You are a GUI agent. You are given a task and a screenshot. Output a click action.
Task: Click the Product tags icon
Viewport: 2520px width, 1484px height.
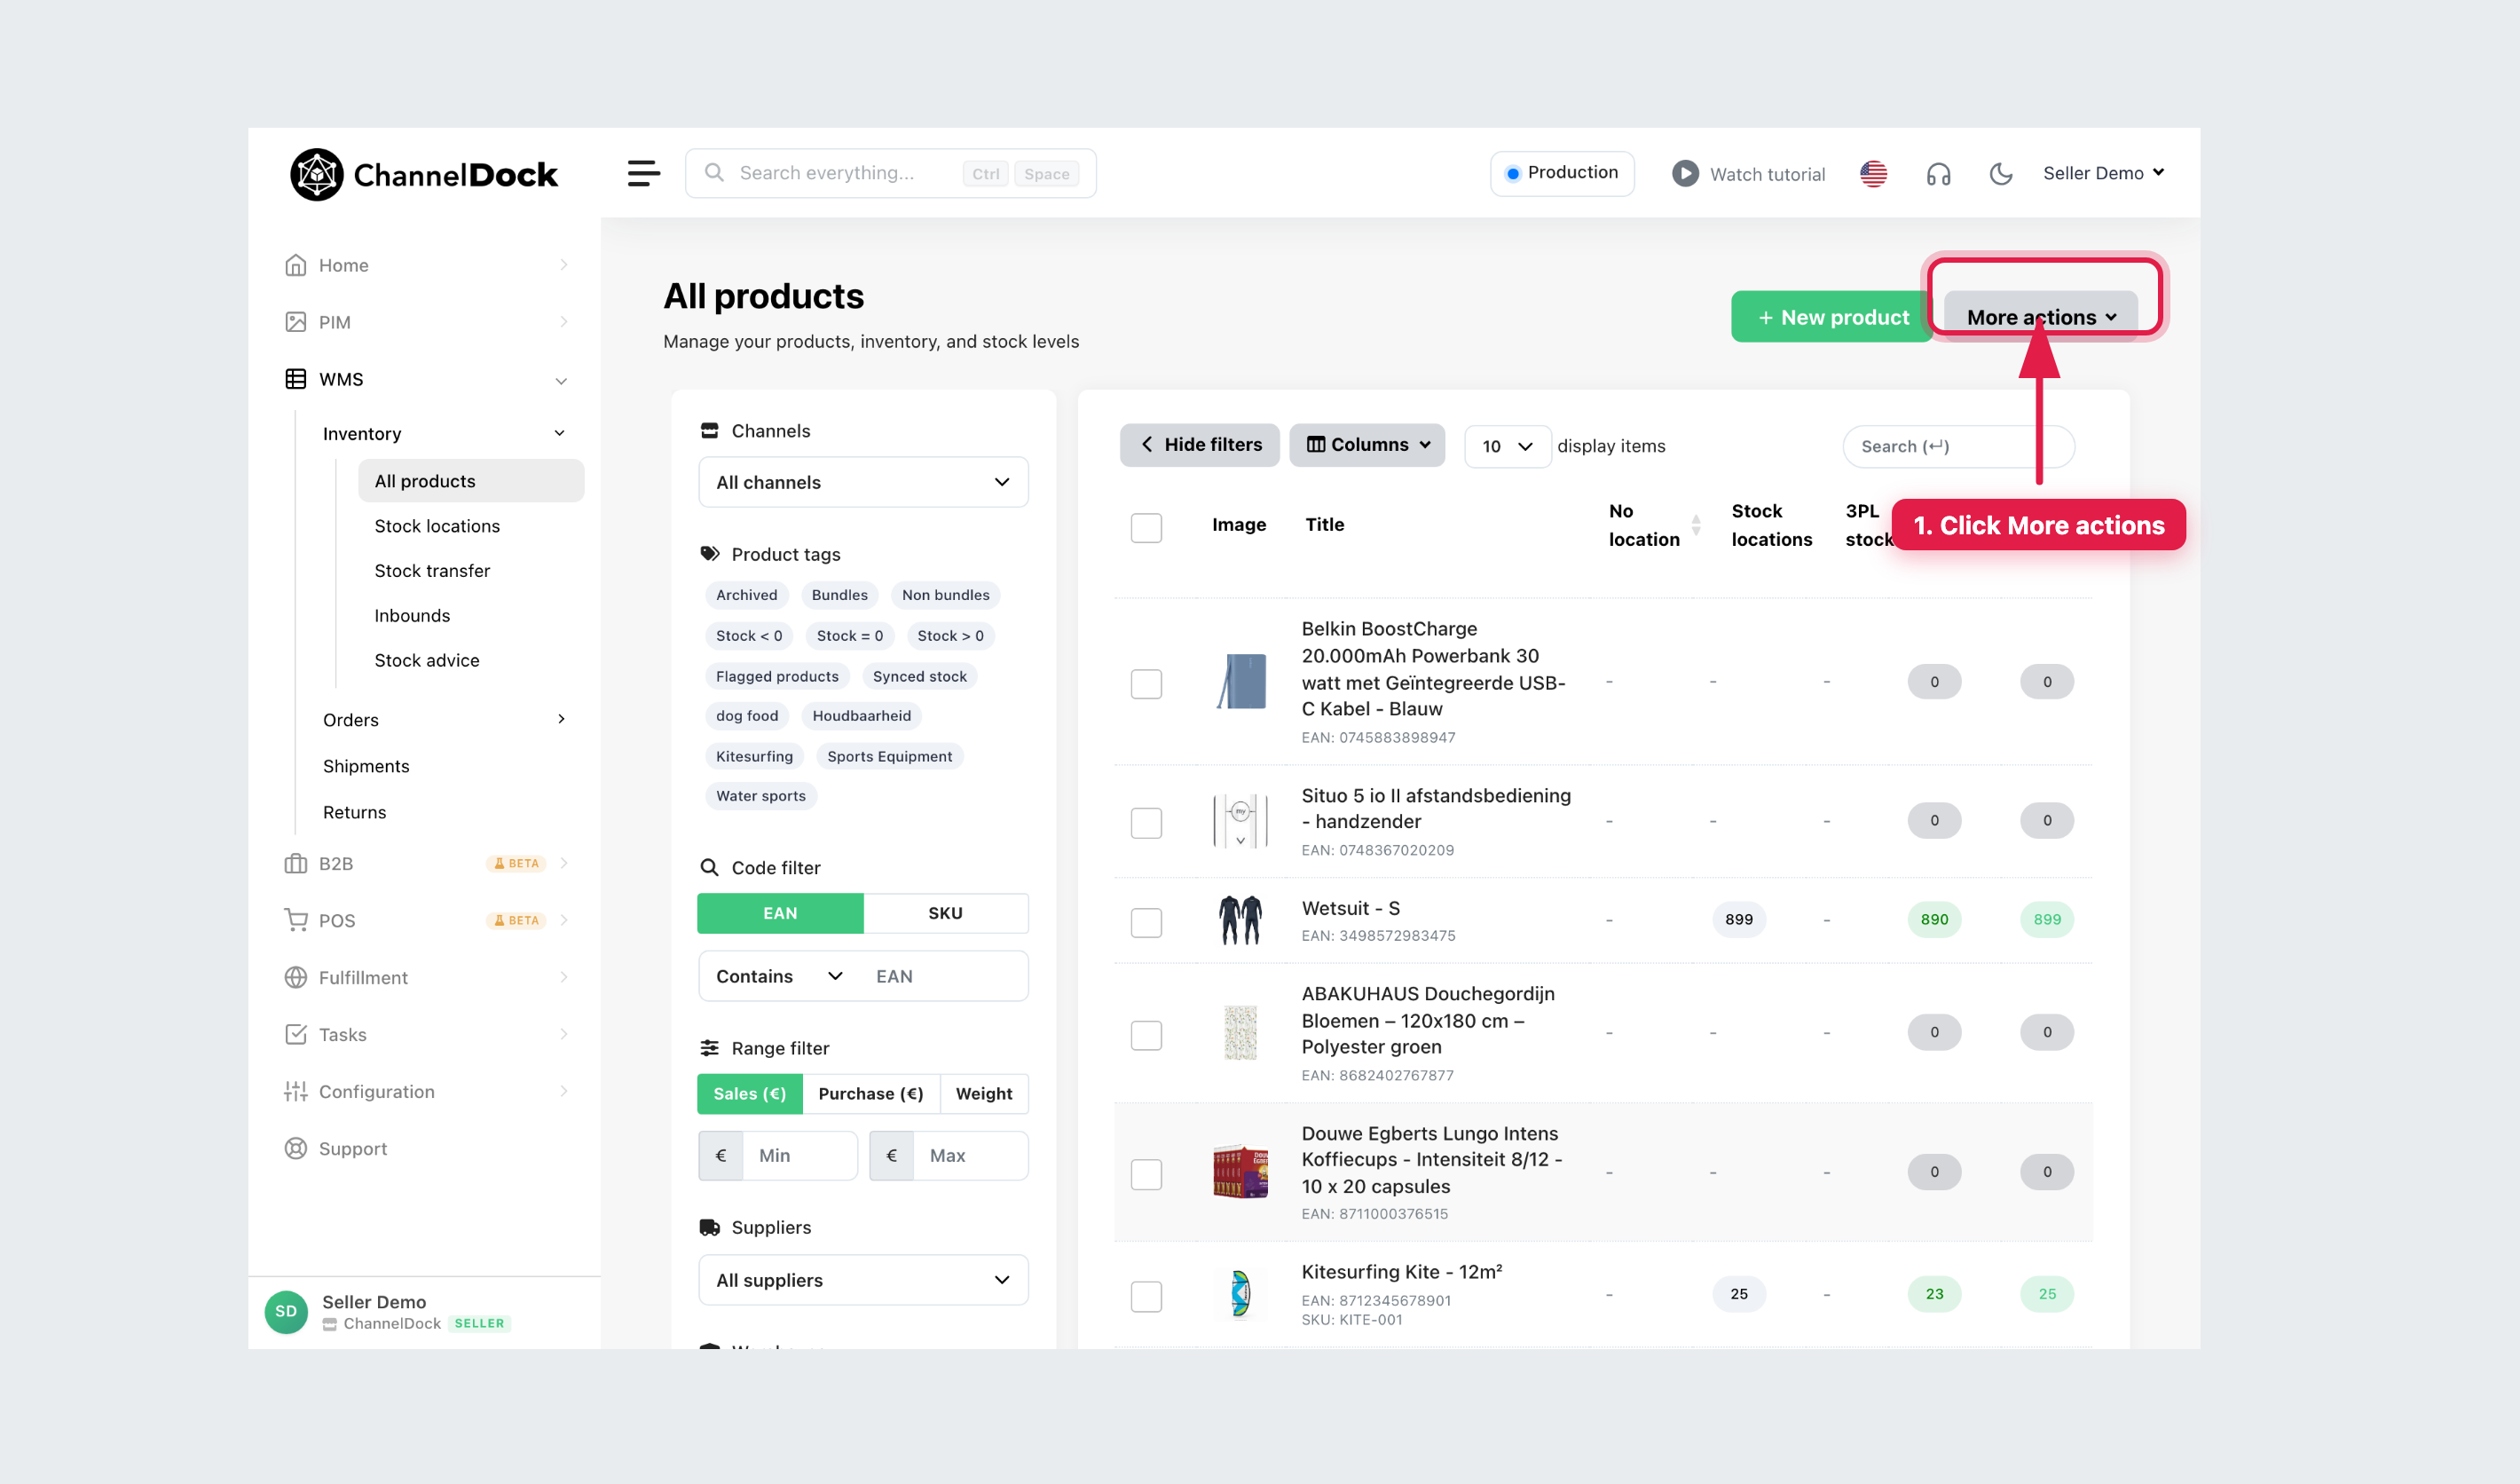(710, 554)
